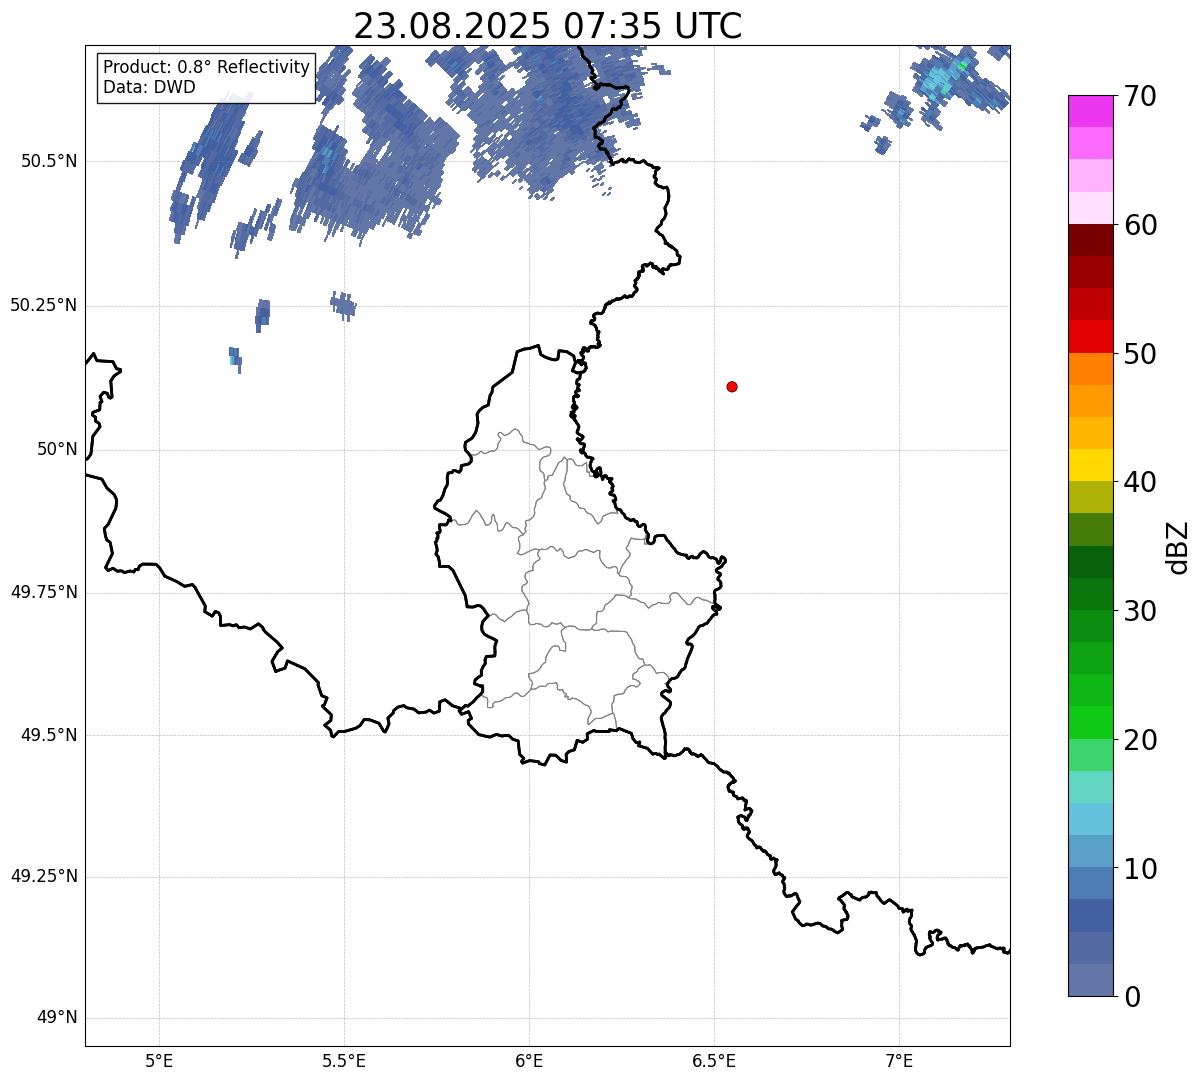Viewport: 1202px width, 1081px height.
Task: Click the yellow colorbar segment above 40
Action: (1091, 465)
